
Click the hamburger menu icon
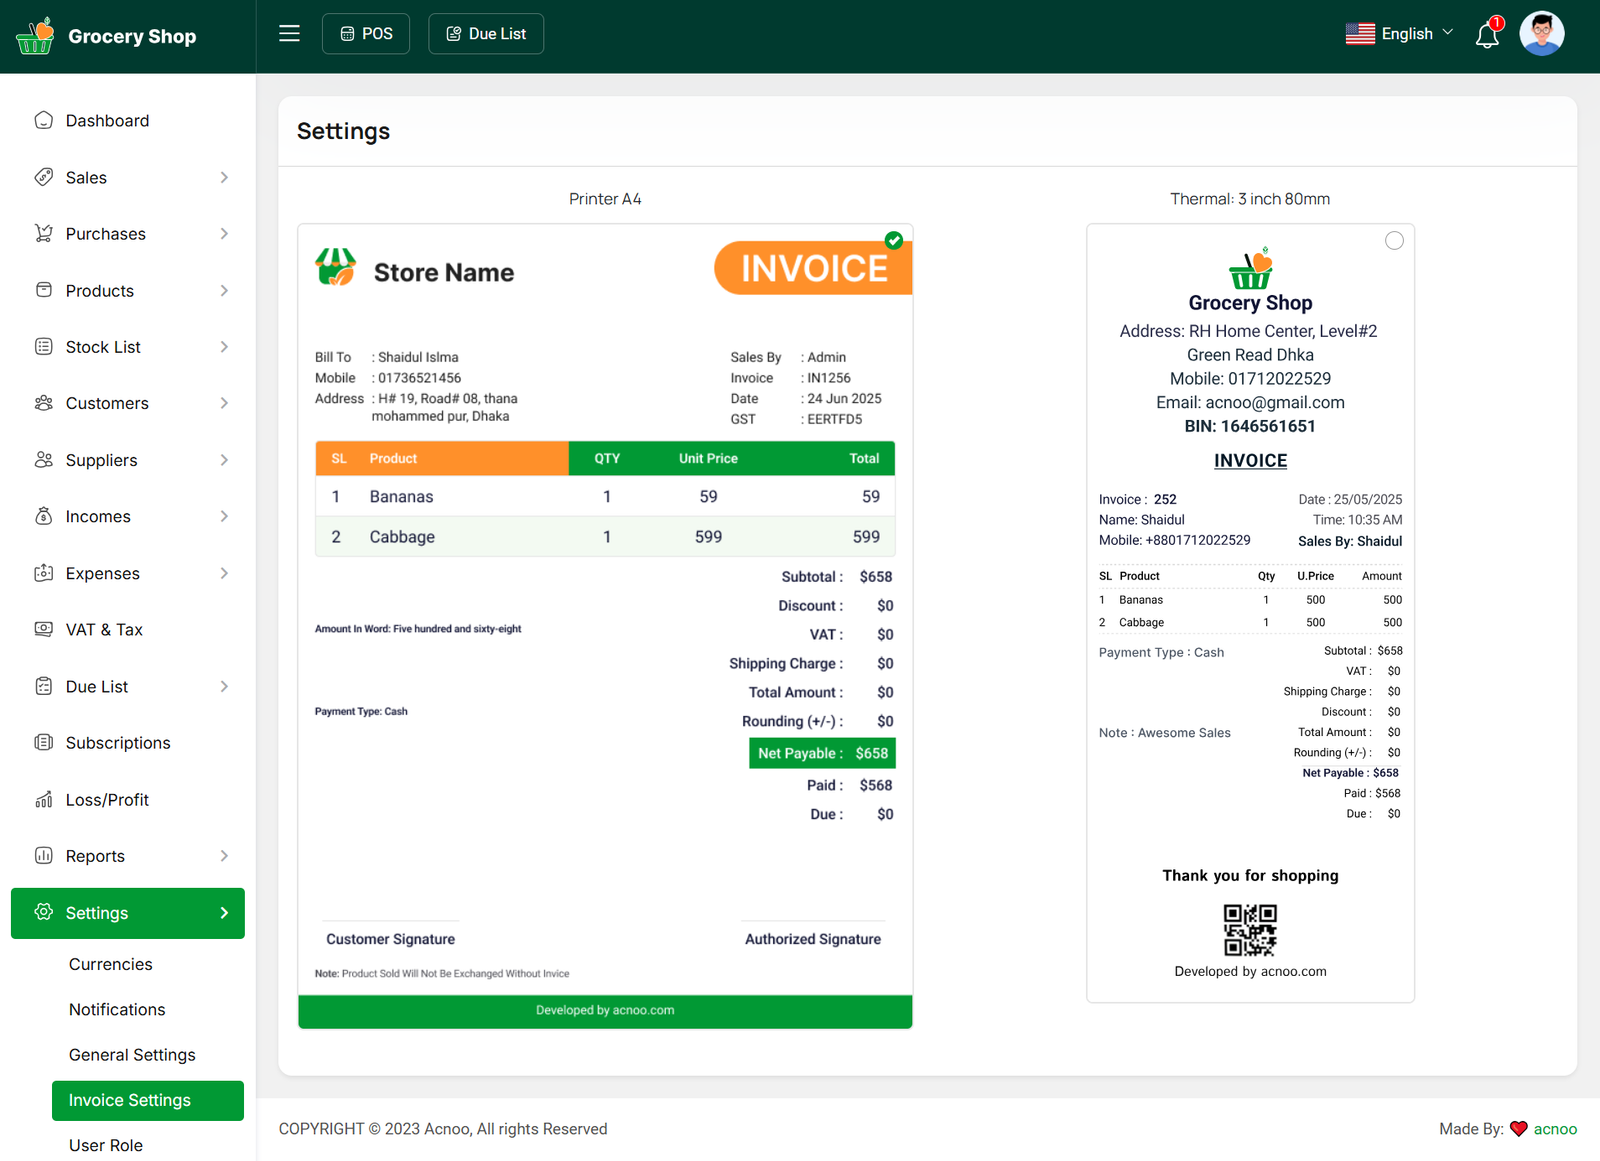289,34
